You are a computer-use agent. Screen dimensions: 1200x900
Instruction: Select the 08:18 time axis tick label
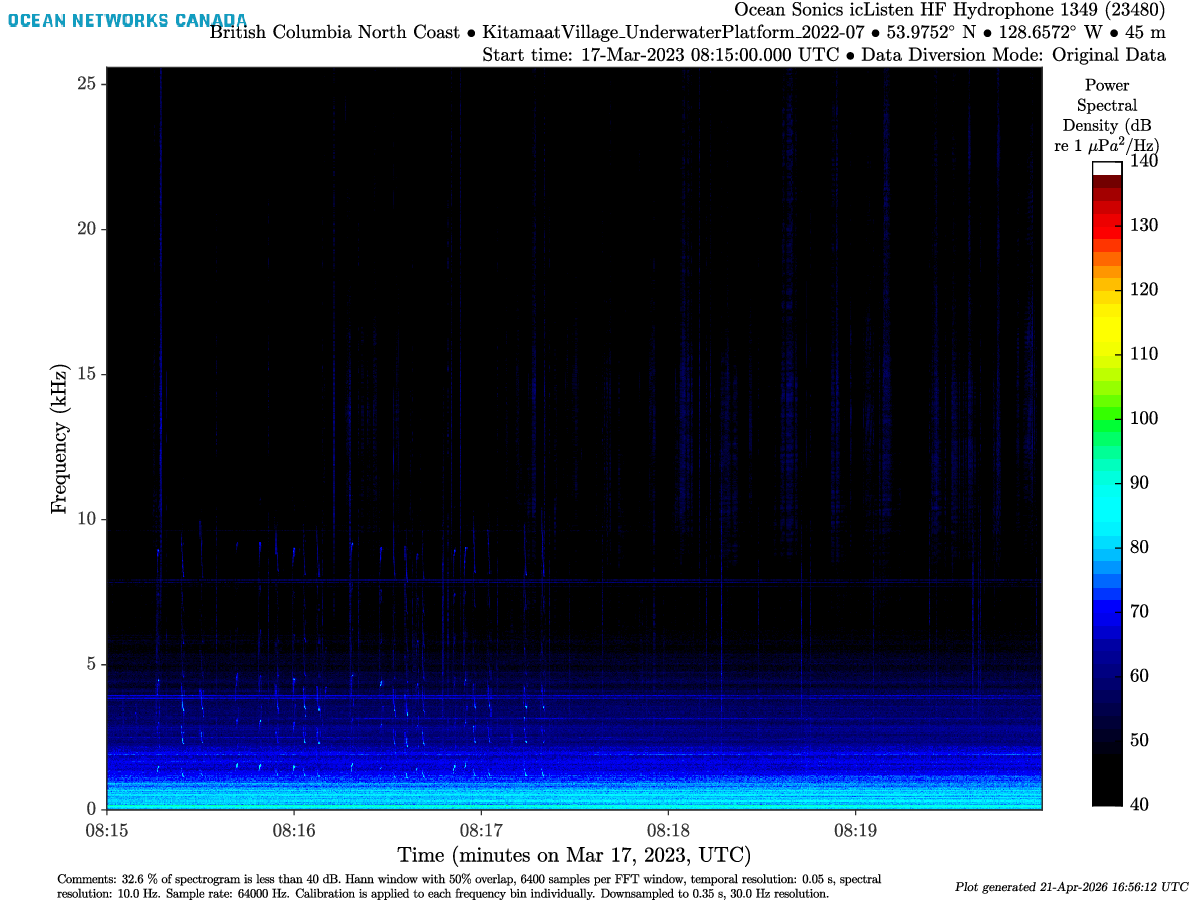tap(668, 830)
